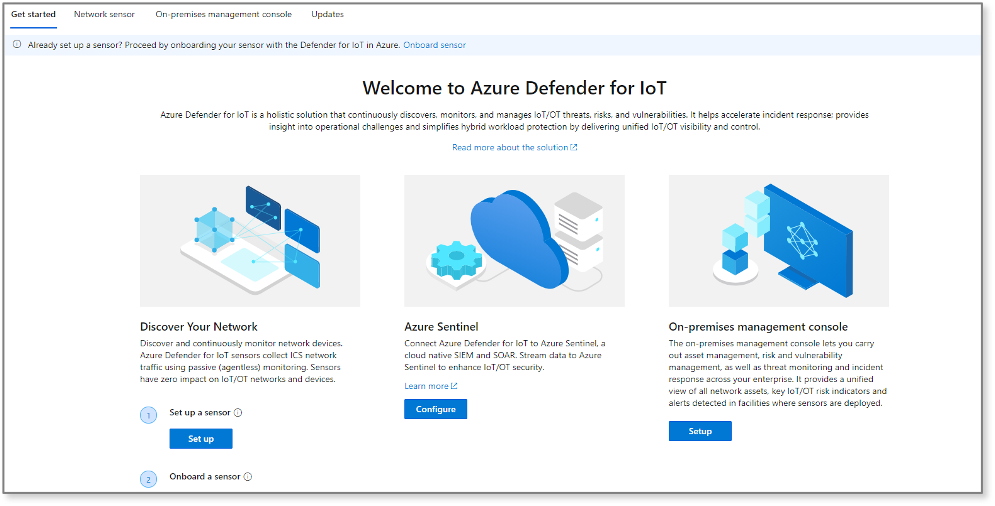Click the Onboard a sensor step label
The height and width of the screenshot is (506, 995).
coord(205,477)
